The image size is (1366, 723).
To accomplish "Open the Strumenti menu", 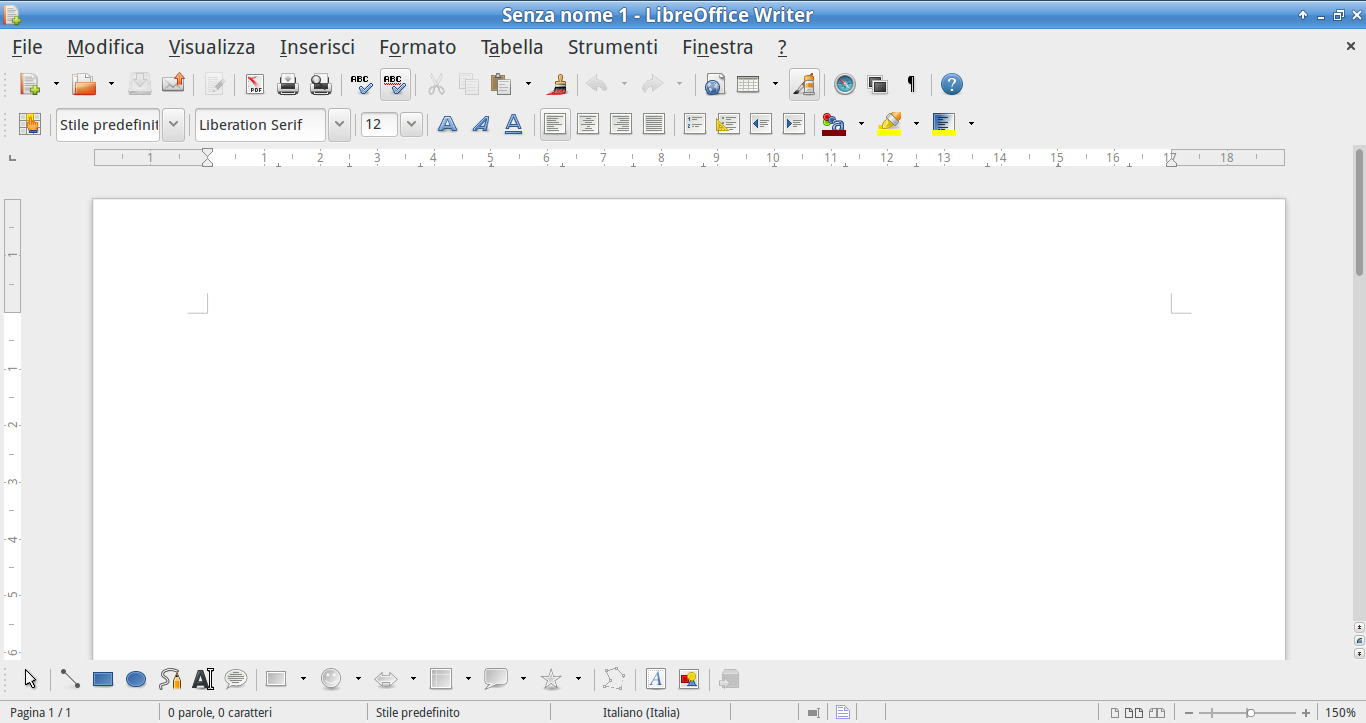I will 613,47.
